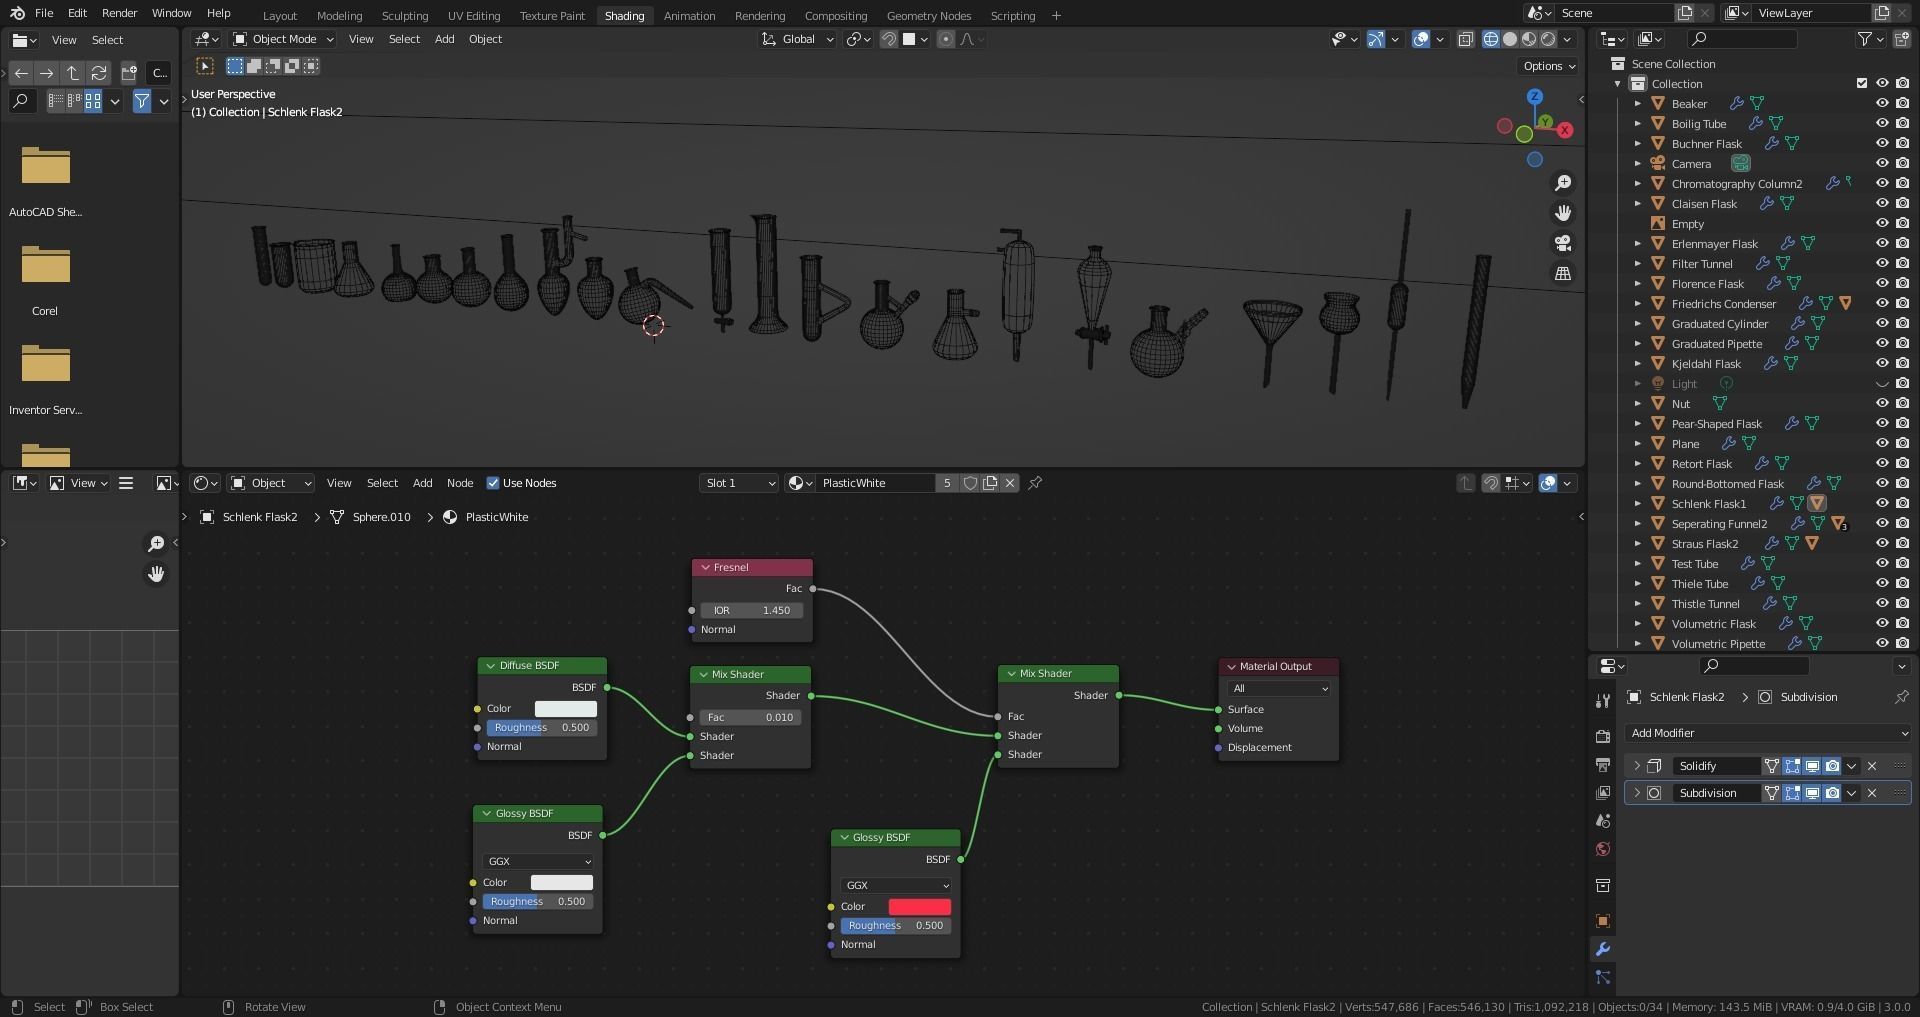Open the Global transform orientation dropdown
Image resolution: width=1920 pixels, height=1017 pixels.
(798, 39)
